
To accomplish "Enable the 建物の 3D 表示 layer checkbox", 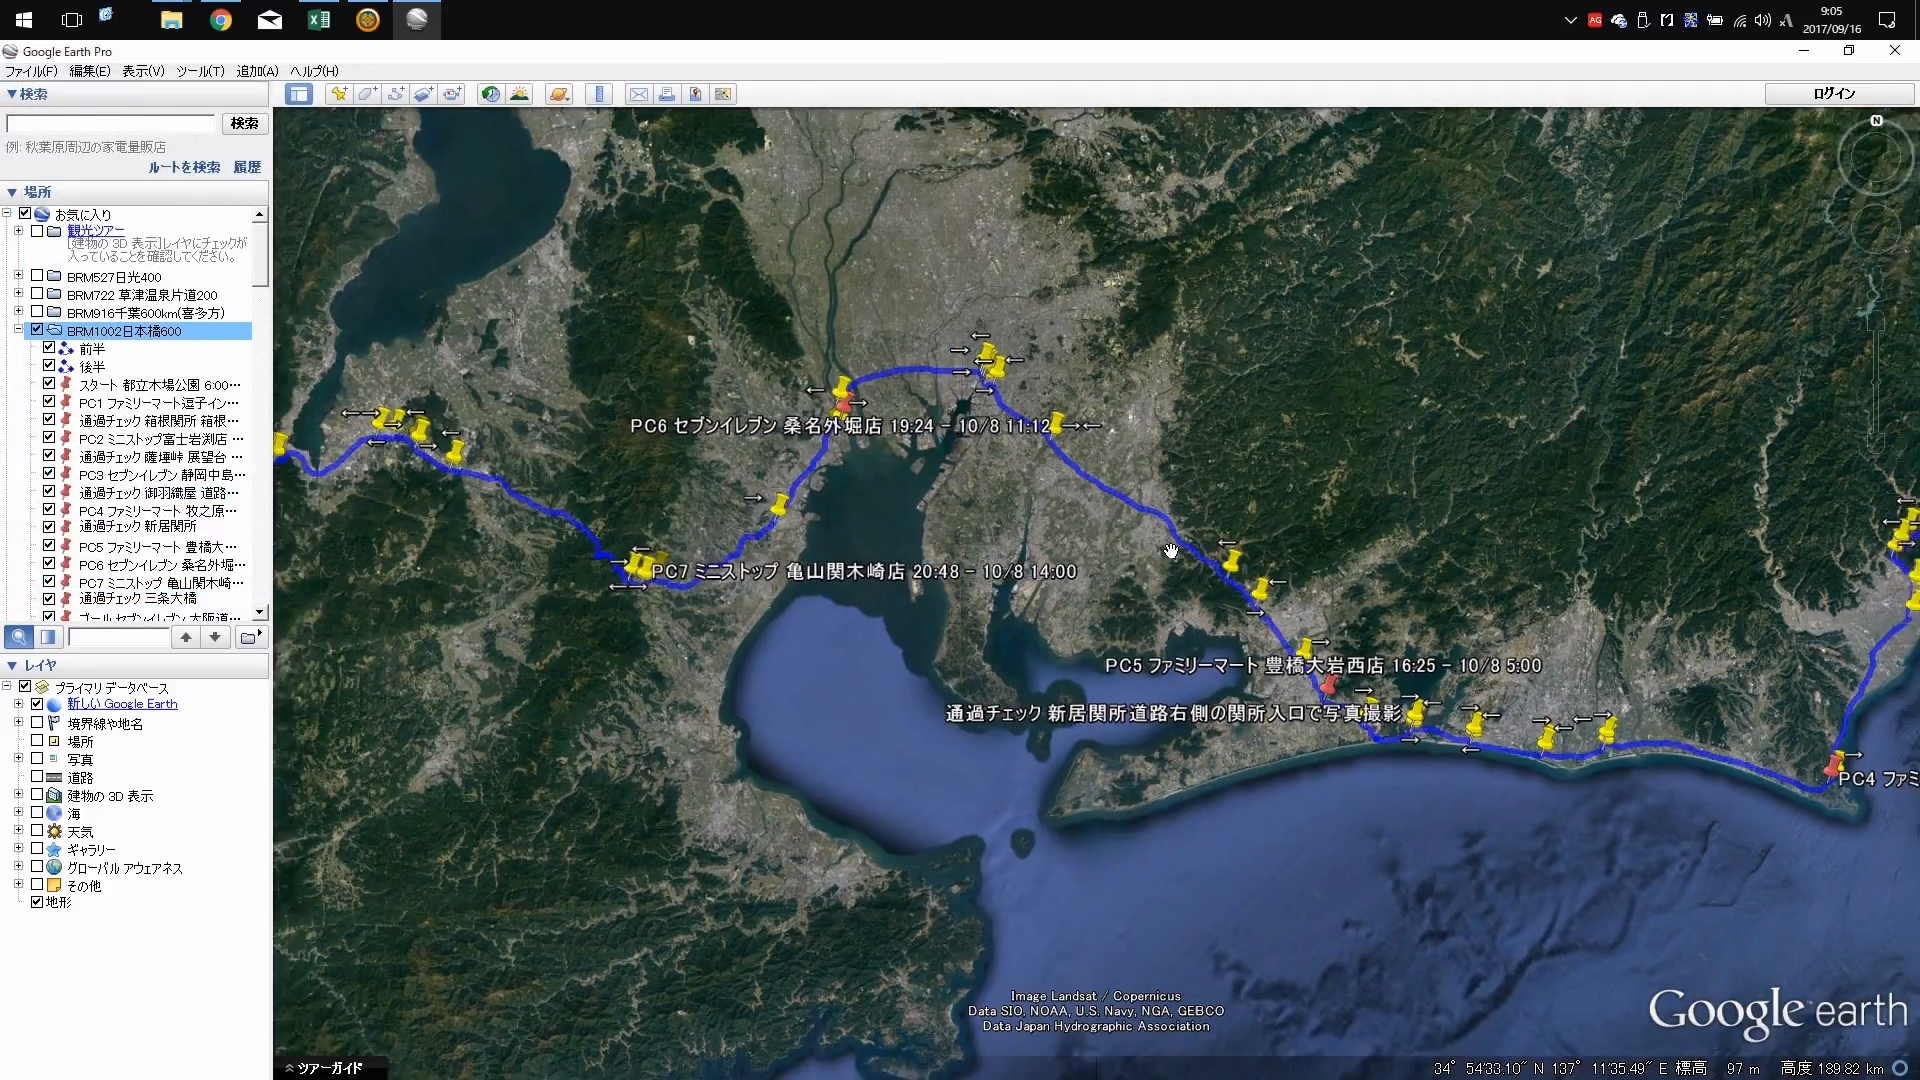I will pos(37,795).
